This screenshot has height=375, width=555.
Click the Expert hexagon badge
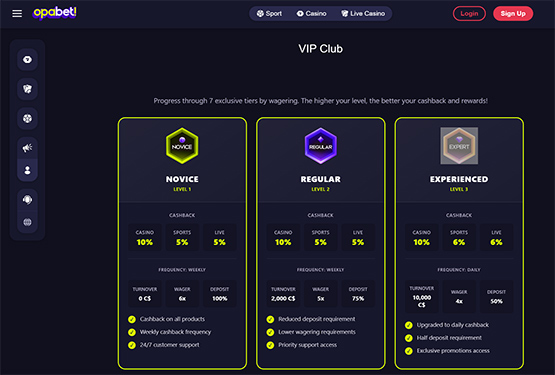(459, 146)
